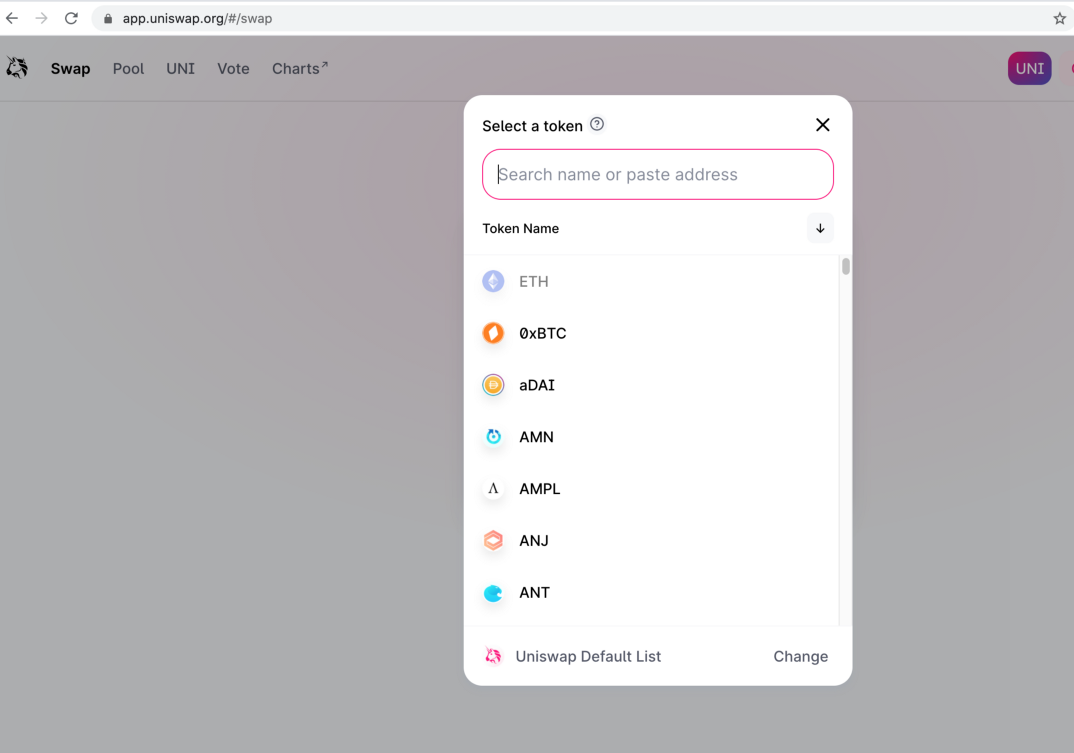Click the help question mark icon
Viewport: 1074px width, 753px height.
[x=597, y=124]
